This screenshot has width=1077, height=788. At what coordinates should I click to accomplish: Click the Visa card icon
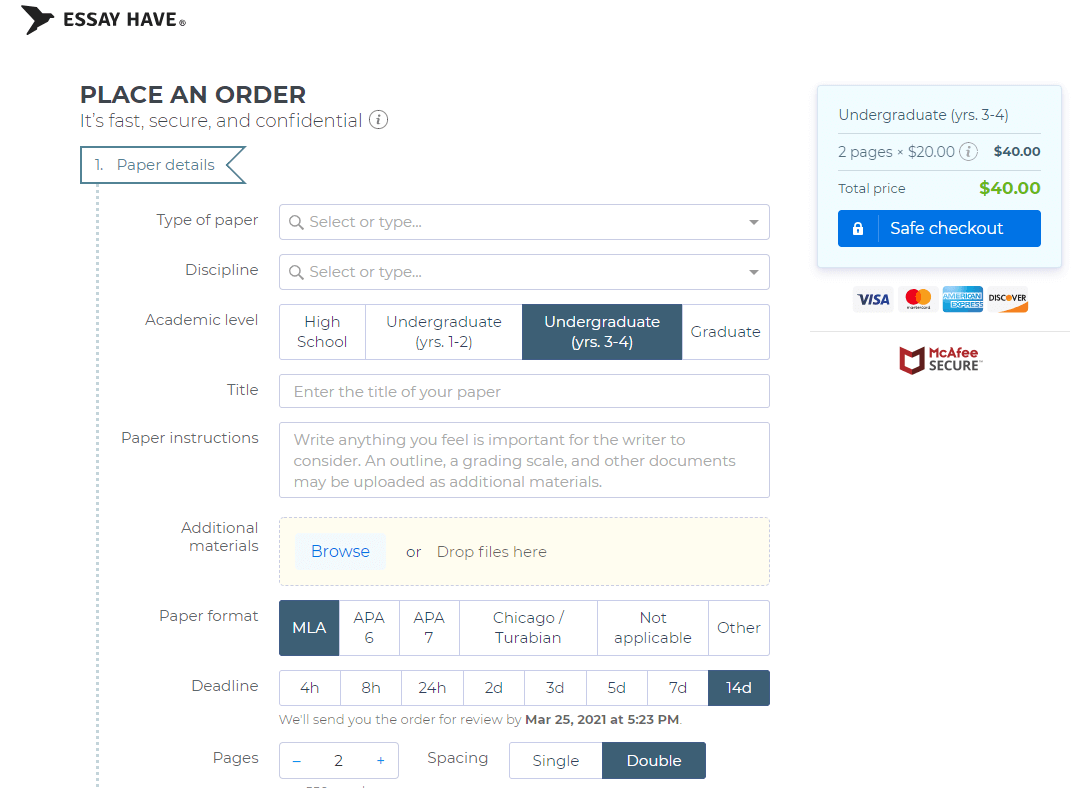tap(873, 299)
